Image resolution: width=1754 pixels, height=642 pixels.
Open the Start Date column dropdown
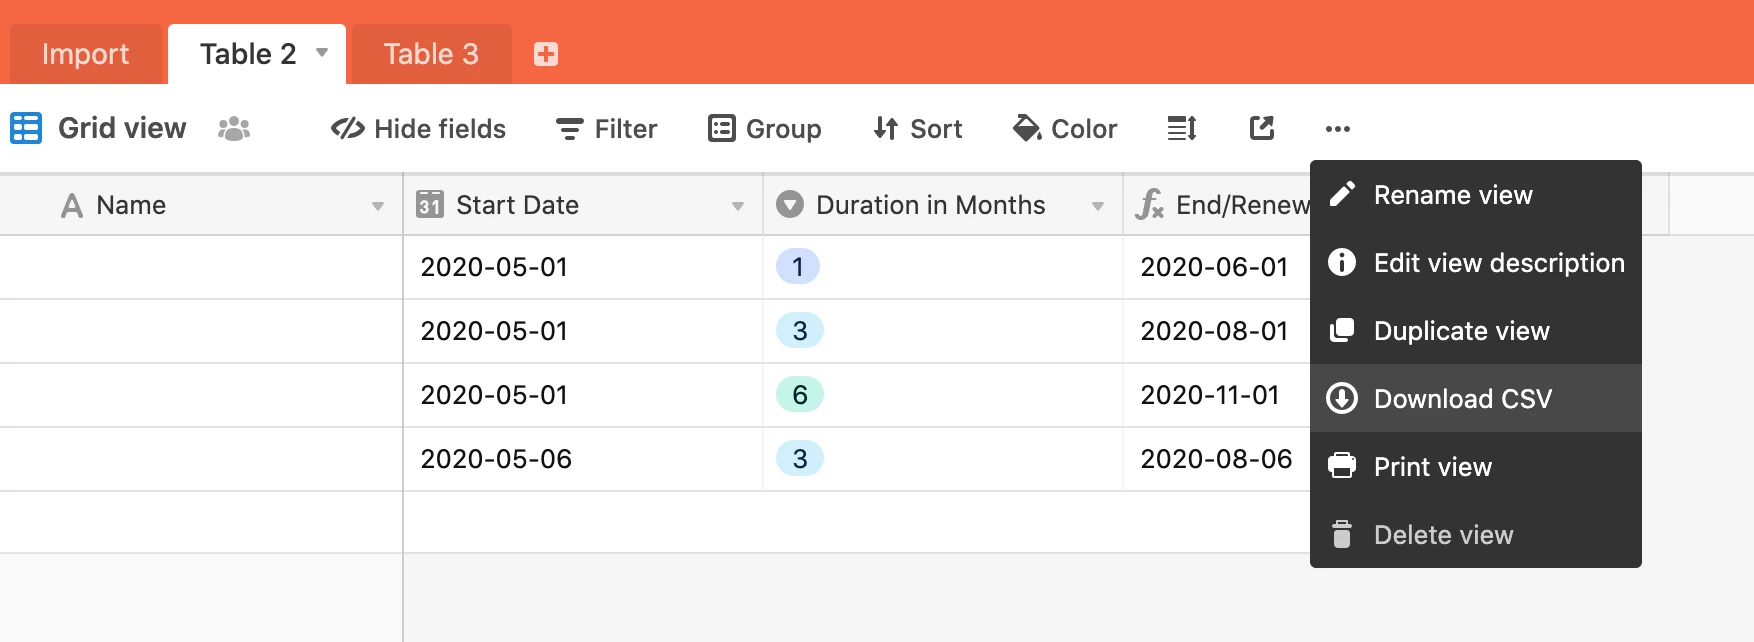click(x=738, y=206)
